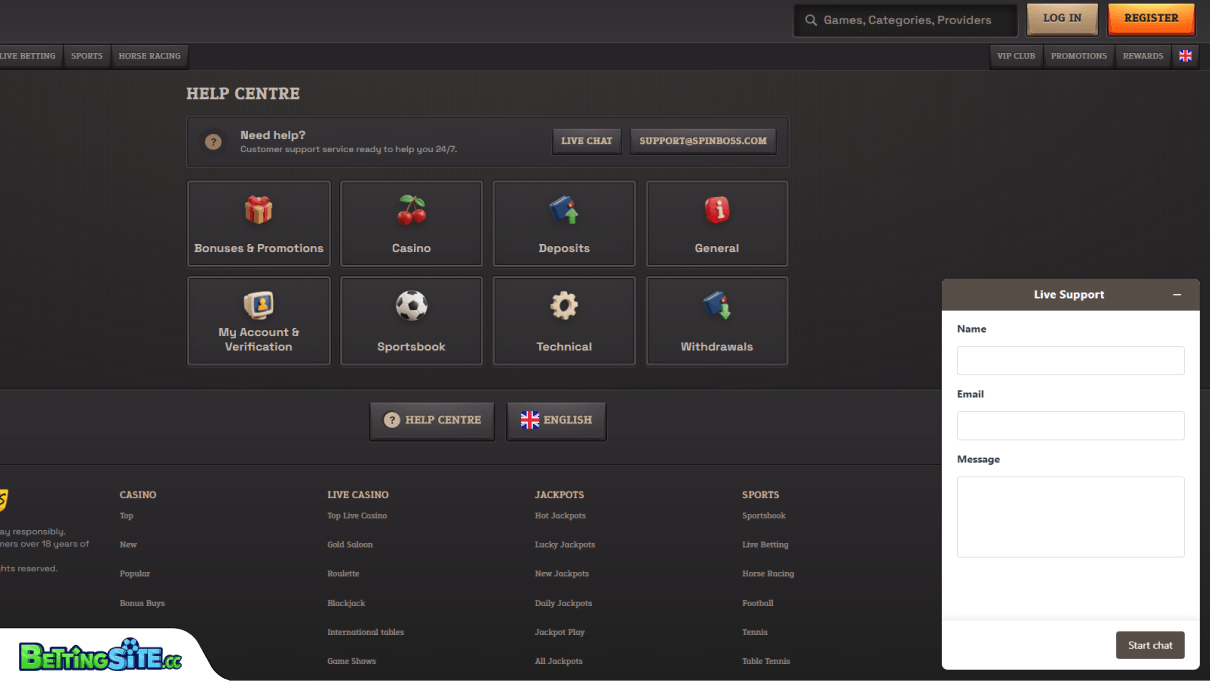Image resolution: width=1210 pixels, height=681 pixels.
Task: Open My Account & Verification monitor icon
Action: point(258,304)
